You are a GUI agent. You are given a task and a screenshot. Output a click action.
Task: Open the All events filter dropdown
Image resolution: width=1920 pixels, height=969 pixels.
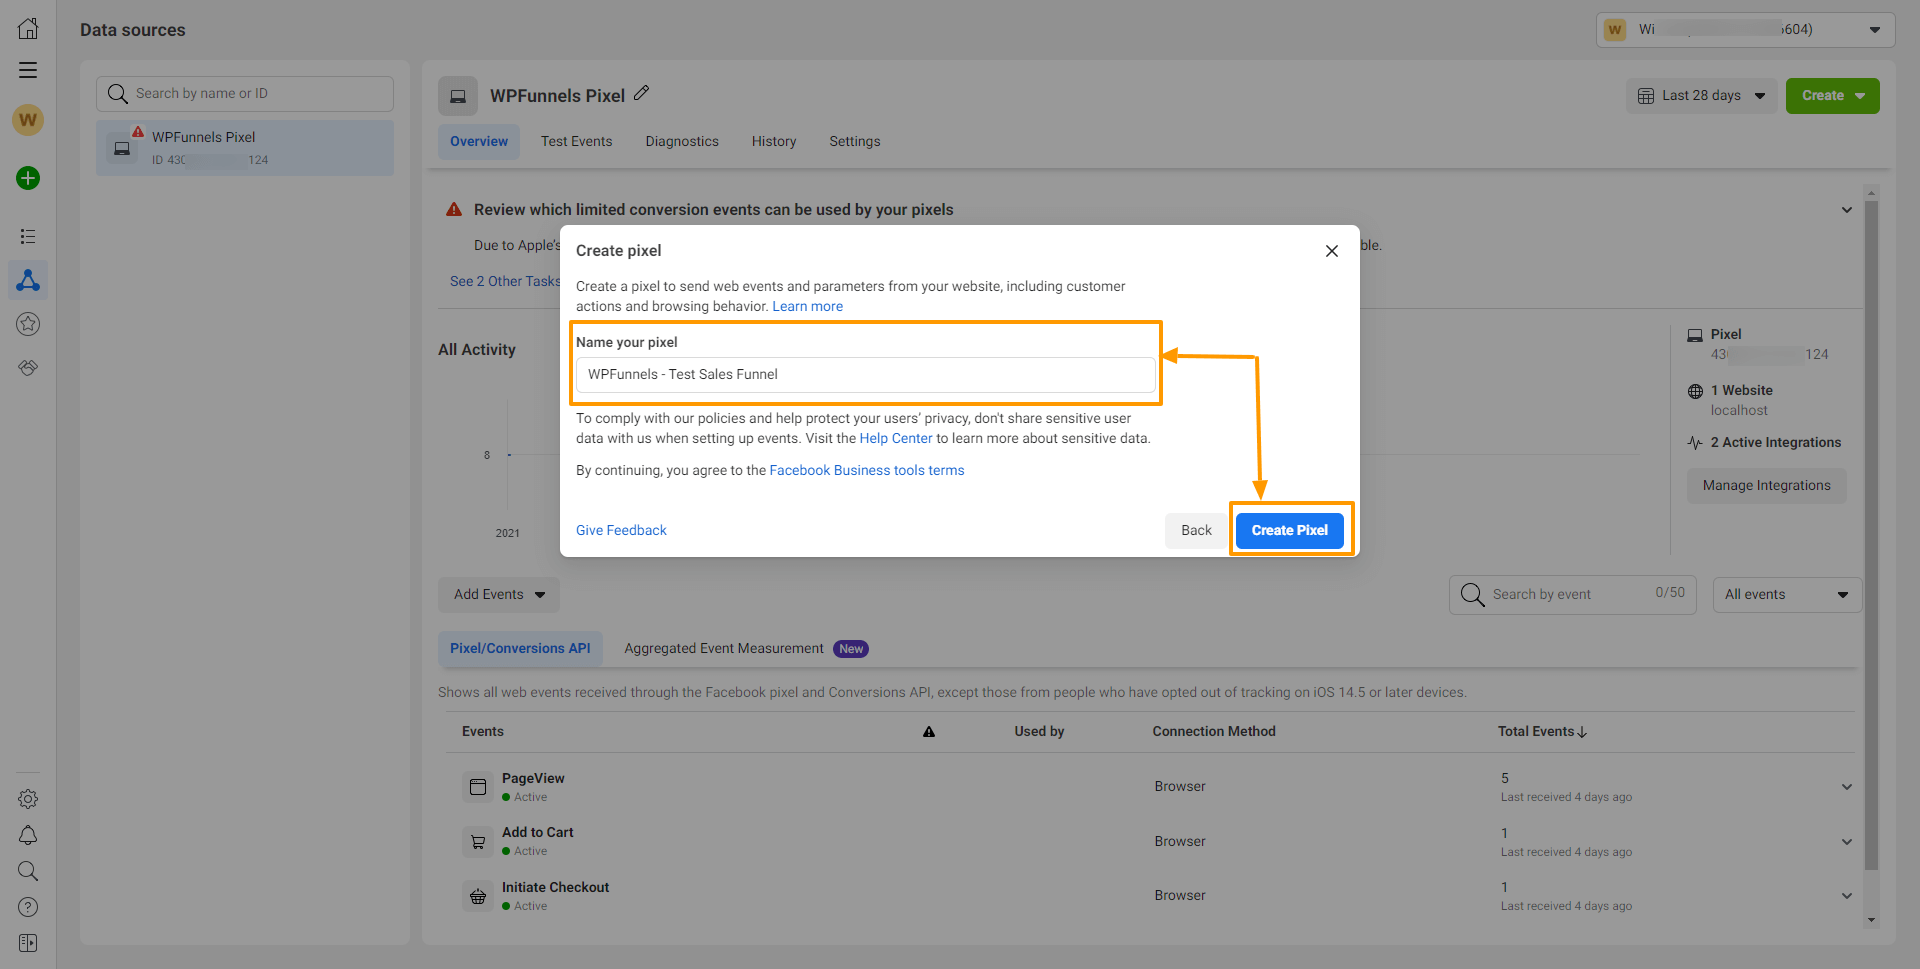pyautogui.click(x=1787, y=595)
